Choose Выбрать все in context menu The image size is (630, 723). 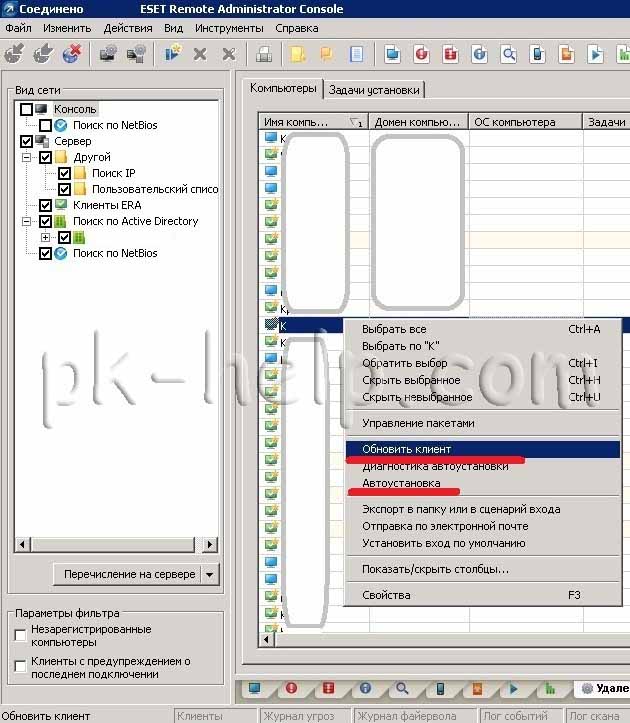click(482, 329)
